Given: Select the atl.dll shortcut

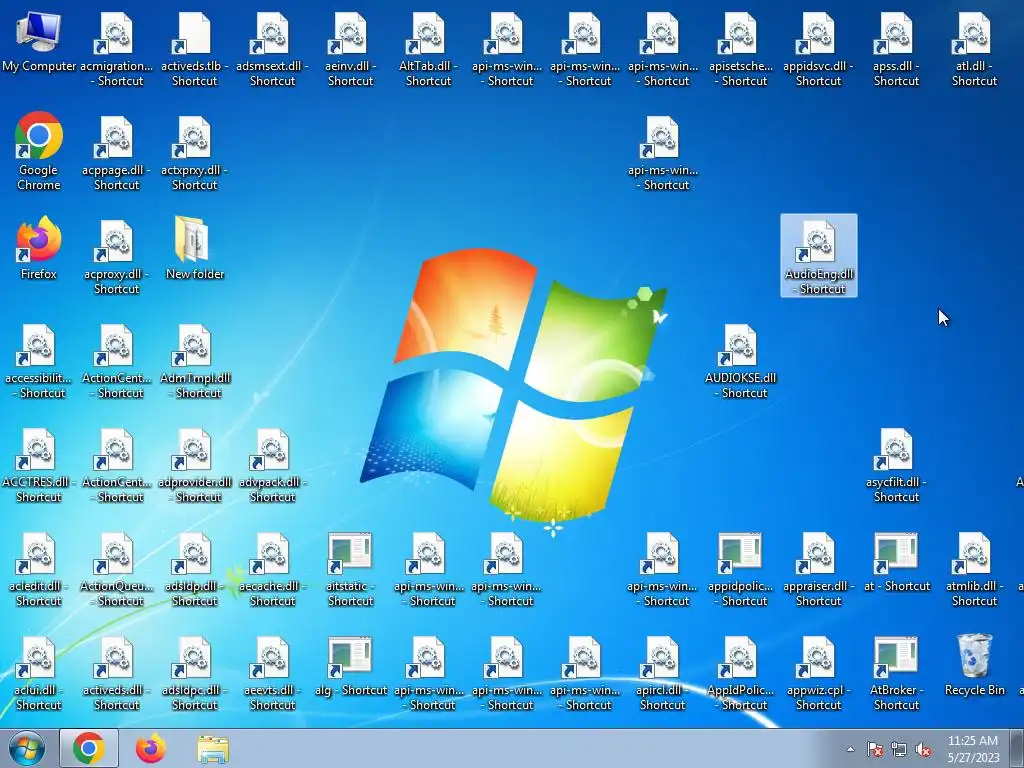Looking at the screenshot, I should point(974,50).
